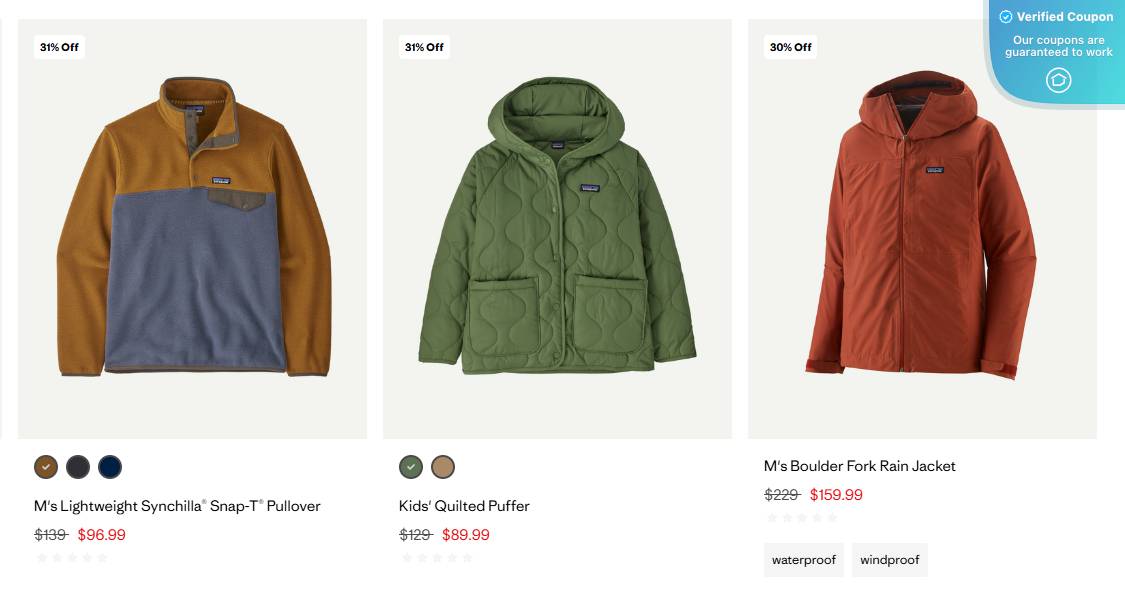Open the Kids' Quilted Puffer product page

(x=462, y=506)
